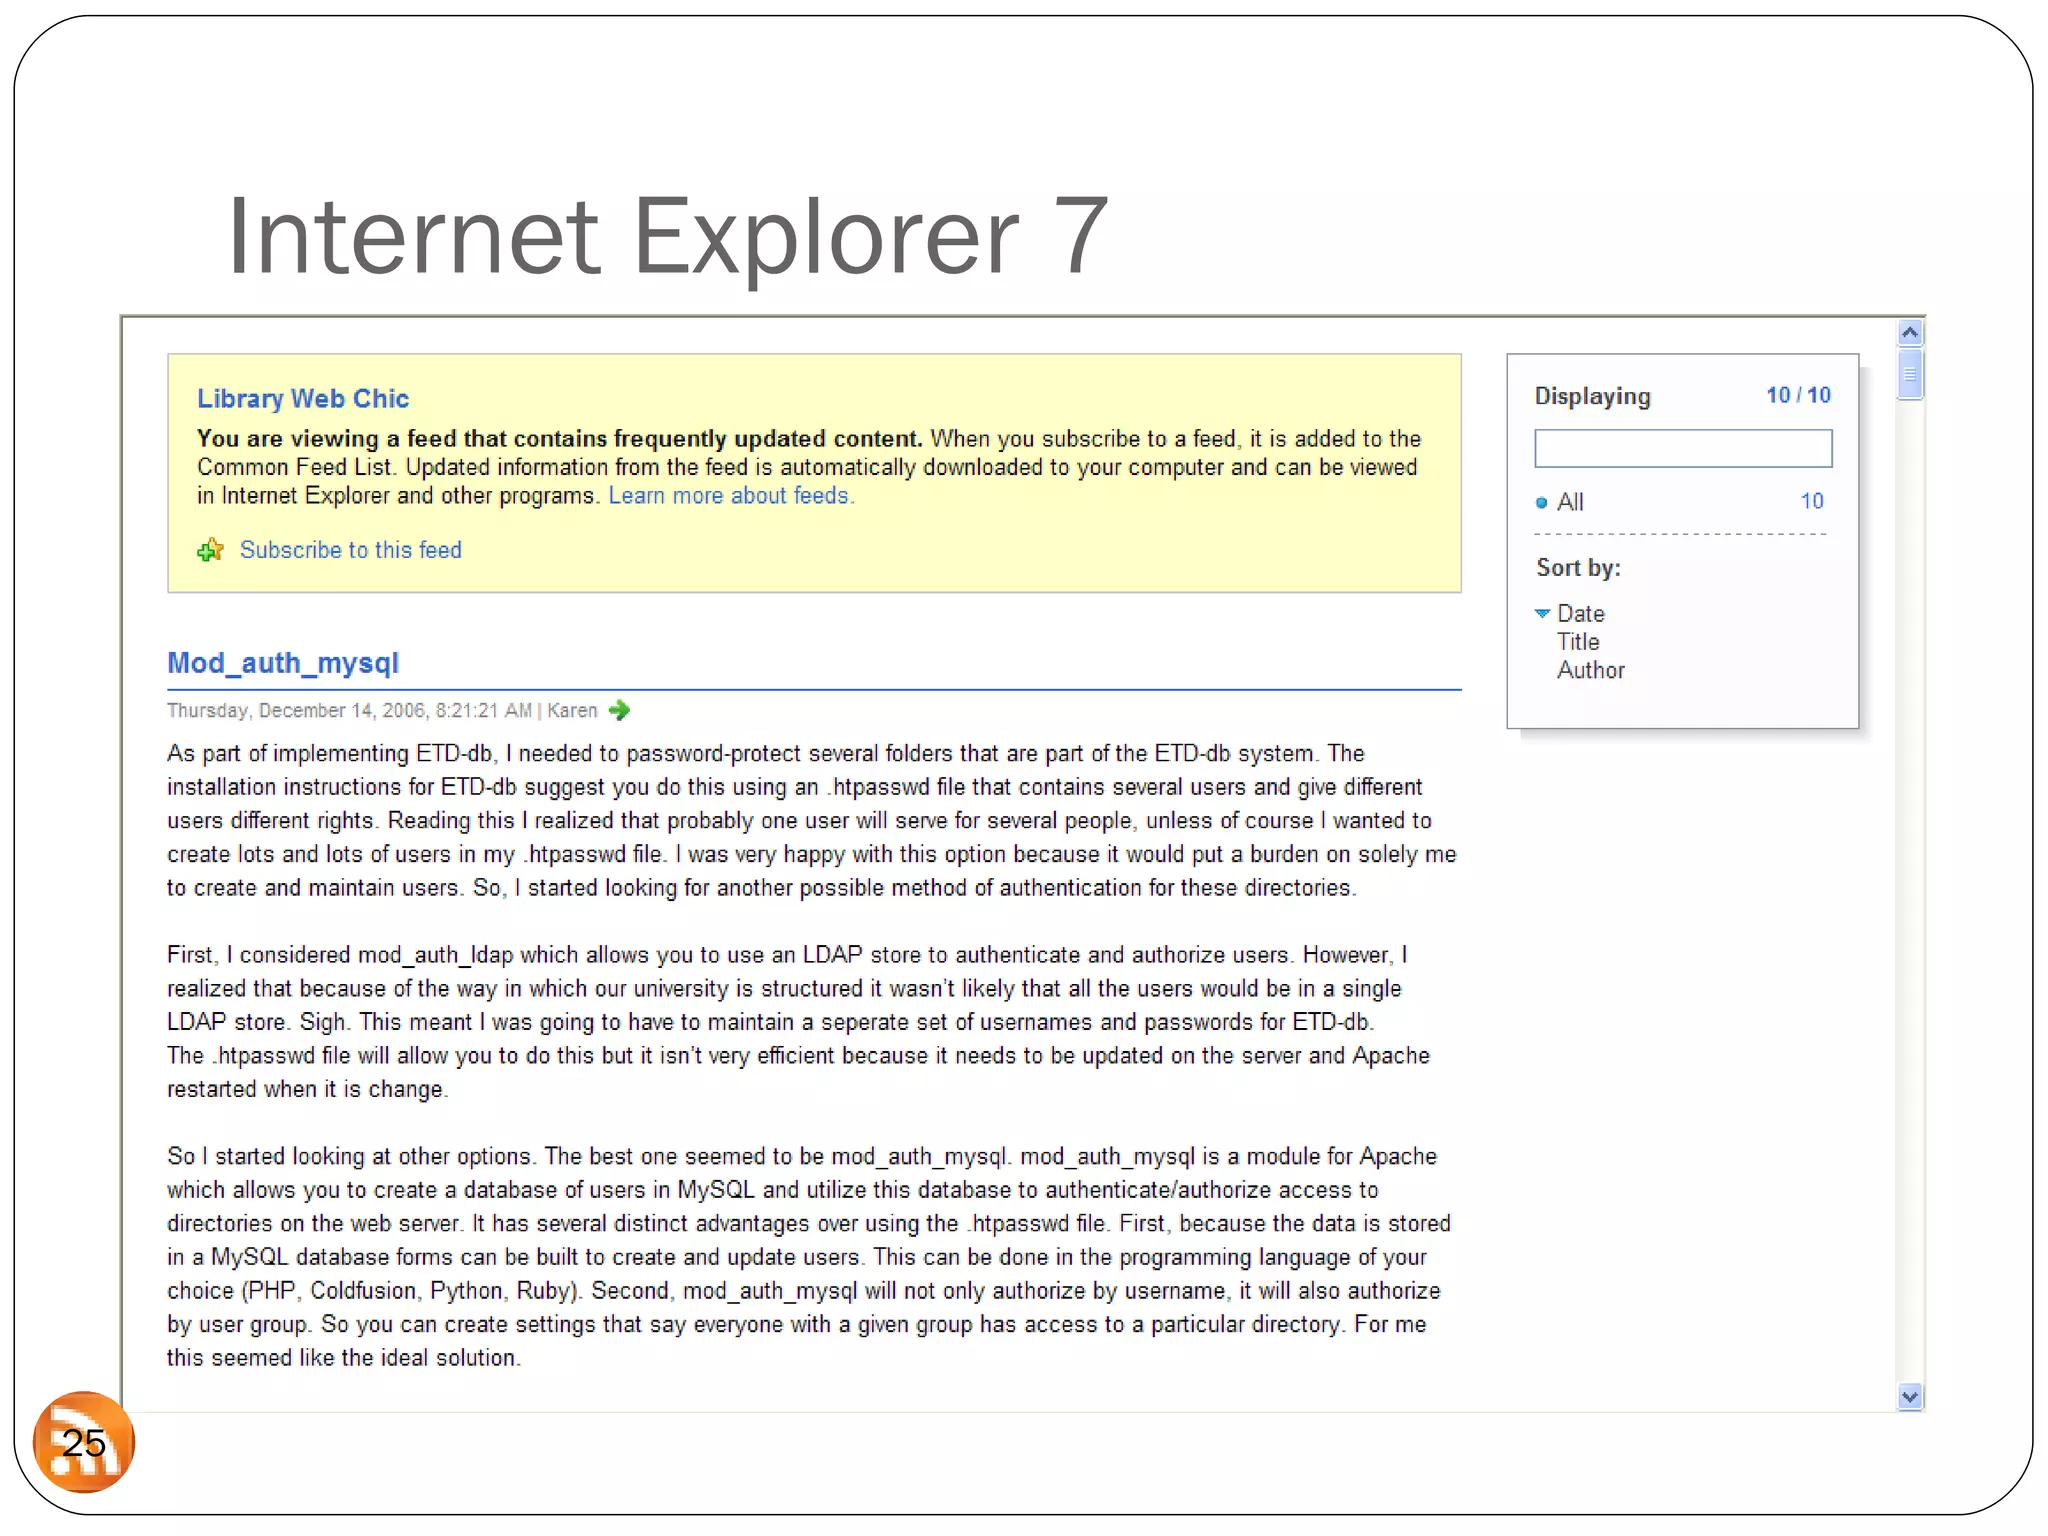
Task: Click the RSS feed icon in slide corner
Action: pos(84,1441)
